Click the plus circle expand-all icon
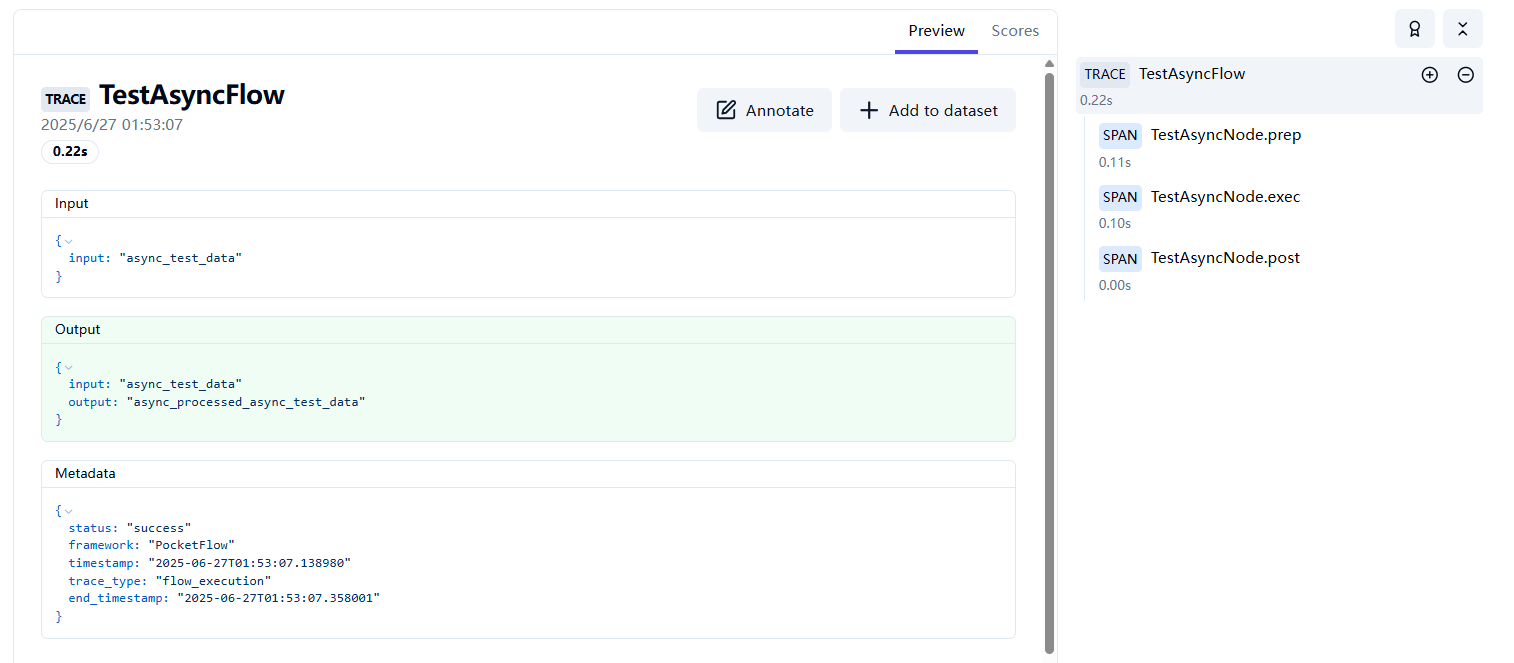1514x663 pixels. click(1429, 75)
